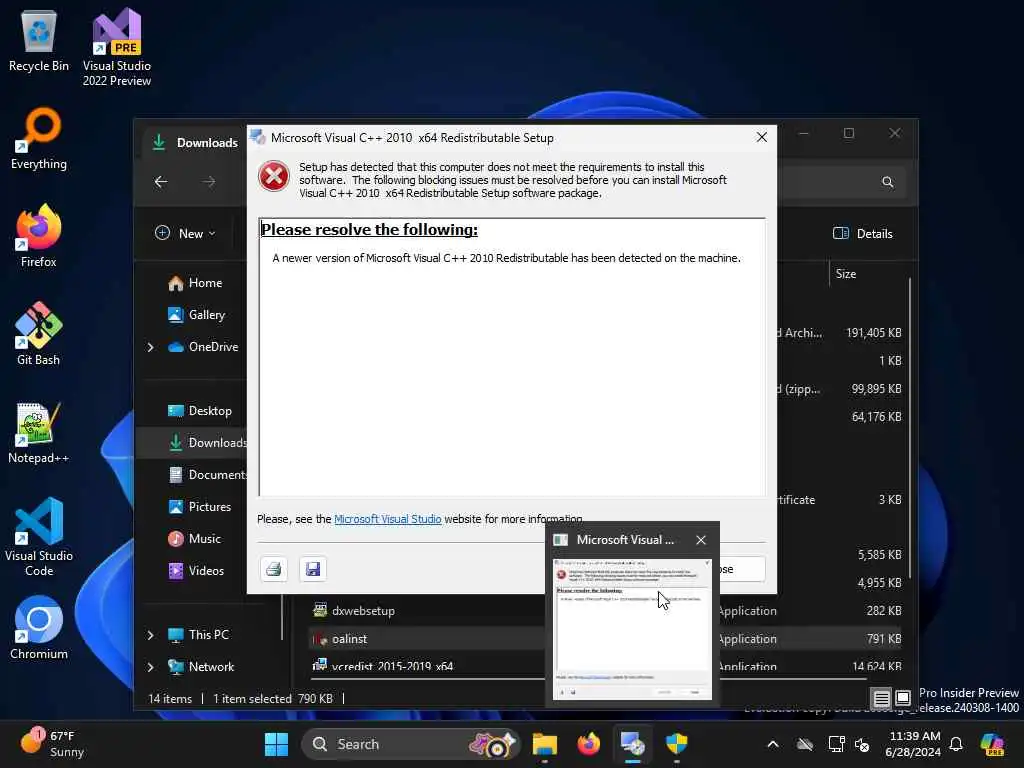Select OneDrive in the navigation pane
1024x768 pixels.
tap(203, 347)
